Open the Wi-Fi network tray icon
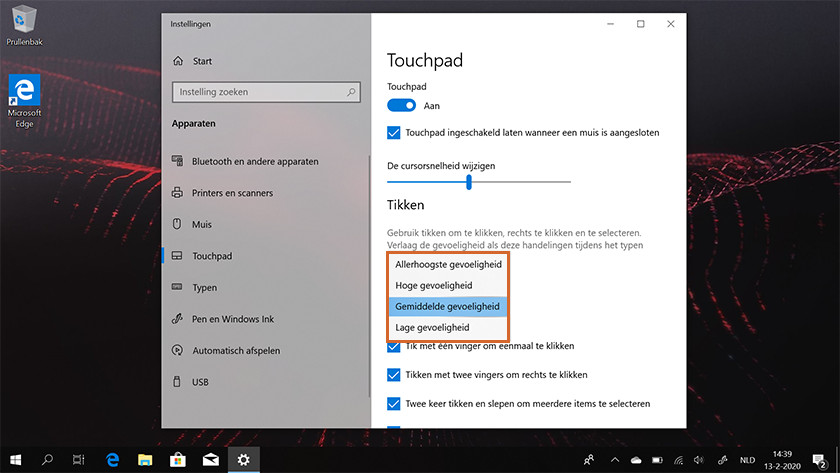 [679, 460]
